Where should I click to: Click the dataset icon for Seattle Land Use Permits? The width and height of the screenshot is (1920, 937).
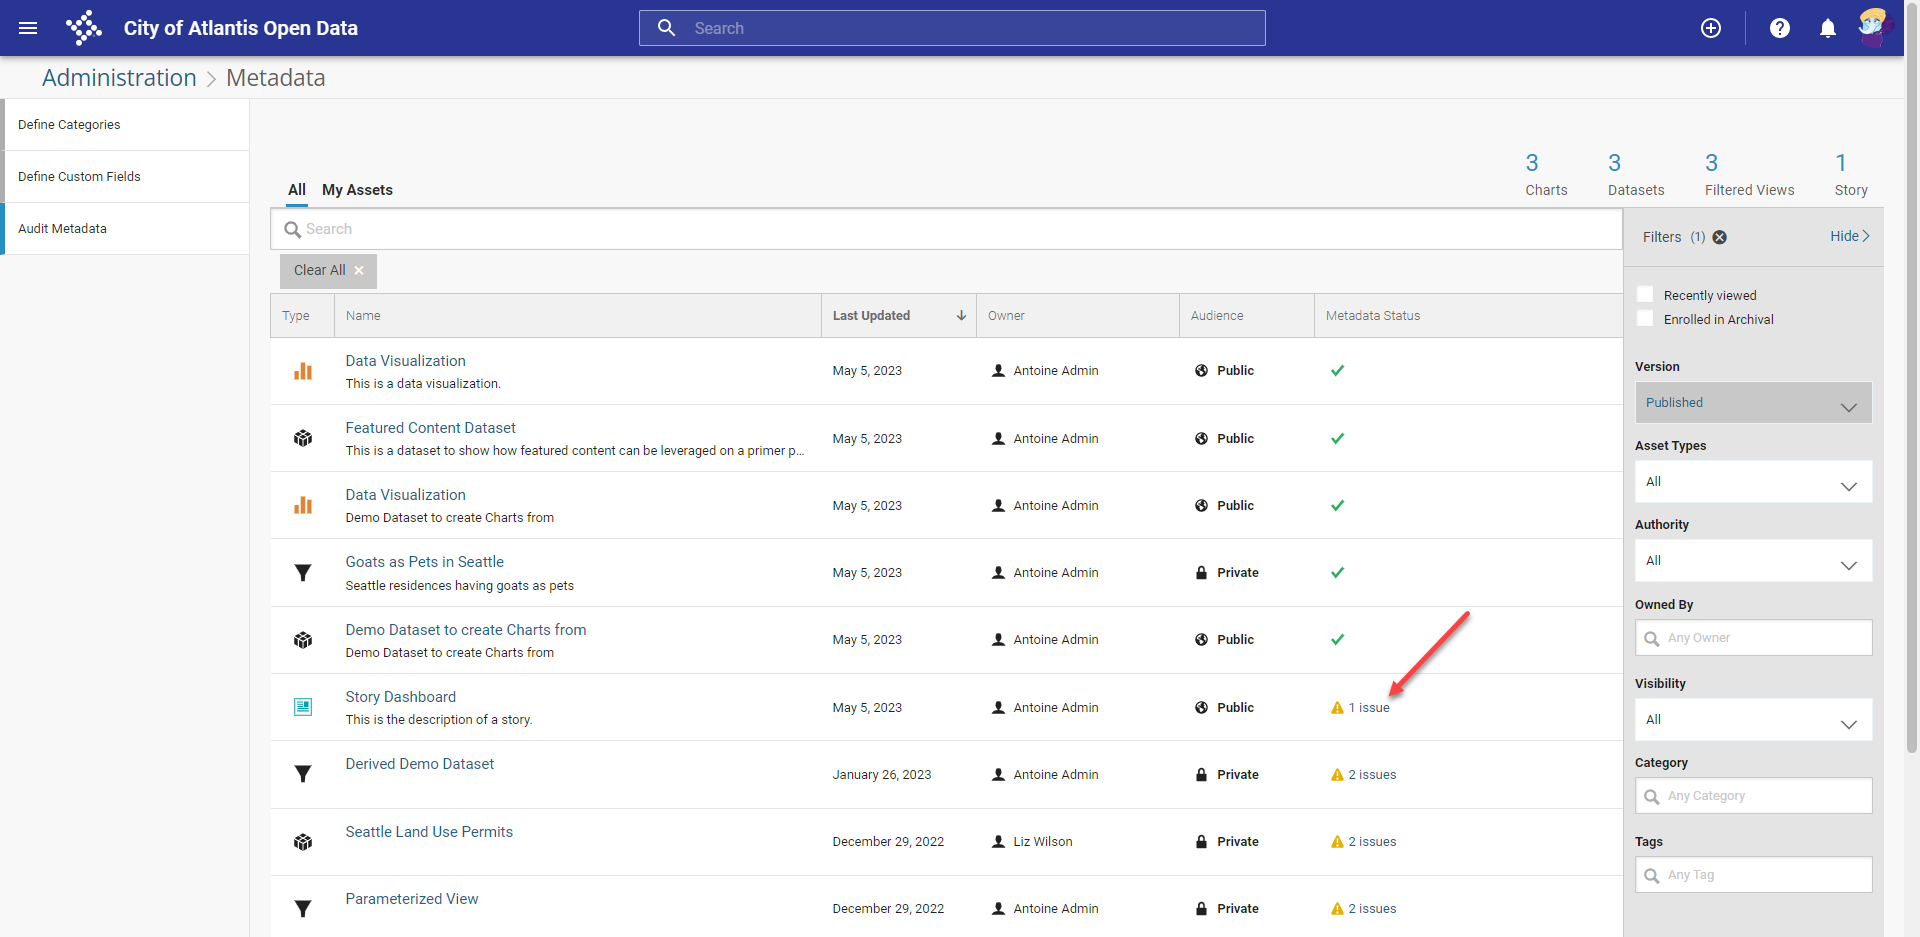tap(303, 842)
